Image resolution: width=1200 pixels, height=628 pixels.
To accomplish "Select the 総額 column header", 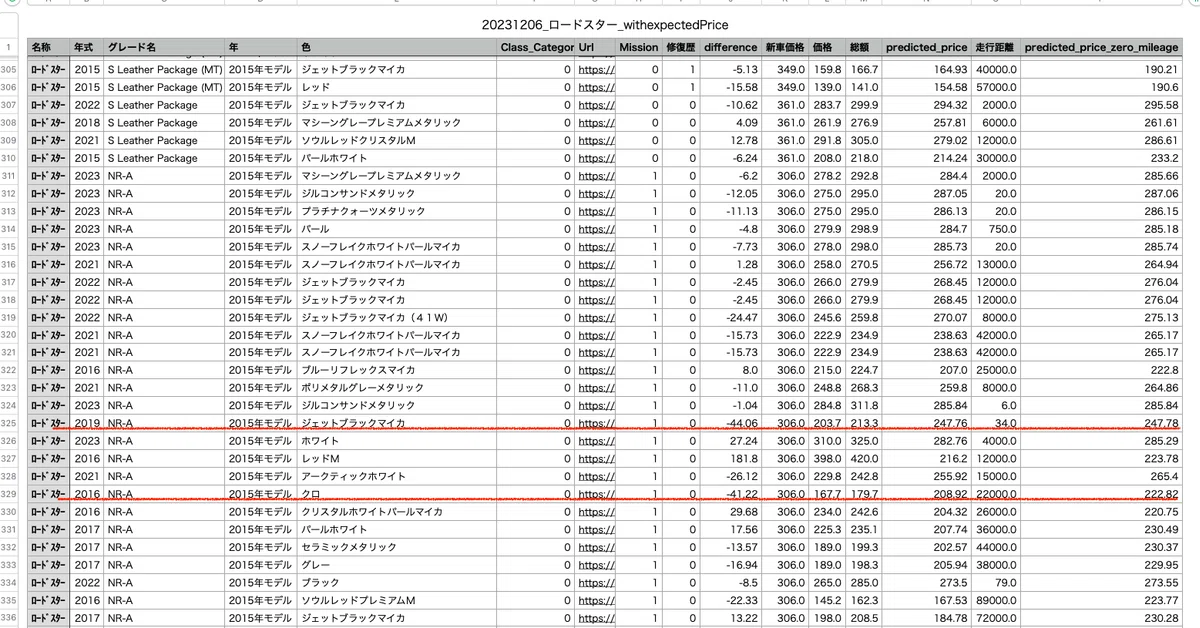I will tap(862, 47).
